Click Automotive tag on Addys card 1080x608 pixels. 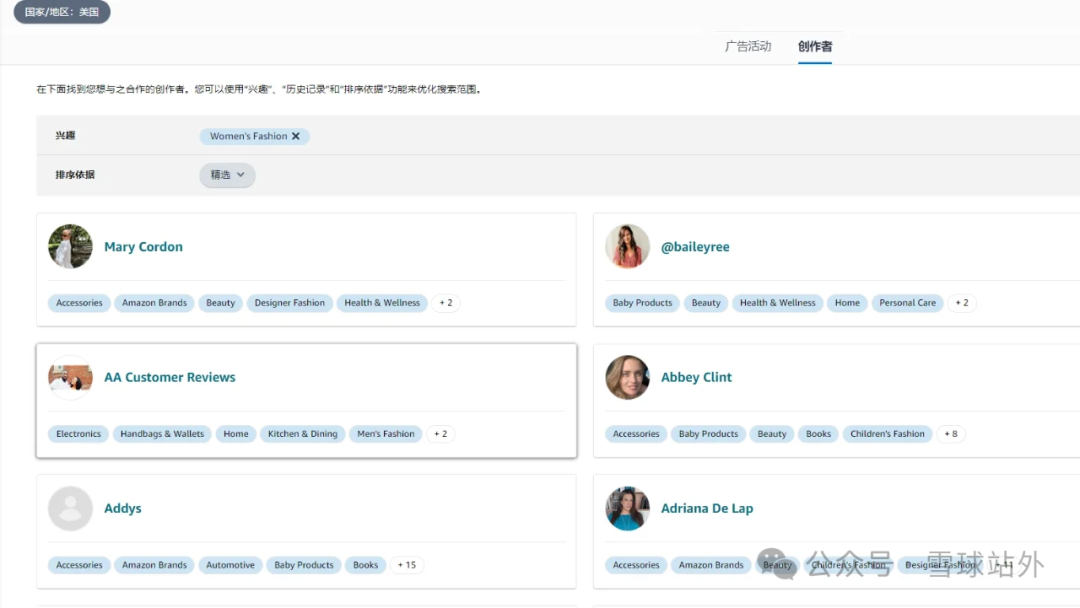[x=230, y=565]
